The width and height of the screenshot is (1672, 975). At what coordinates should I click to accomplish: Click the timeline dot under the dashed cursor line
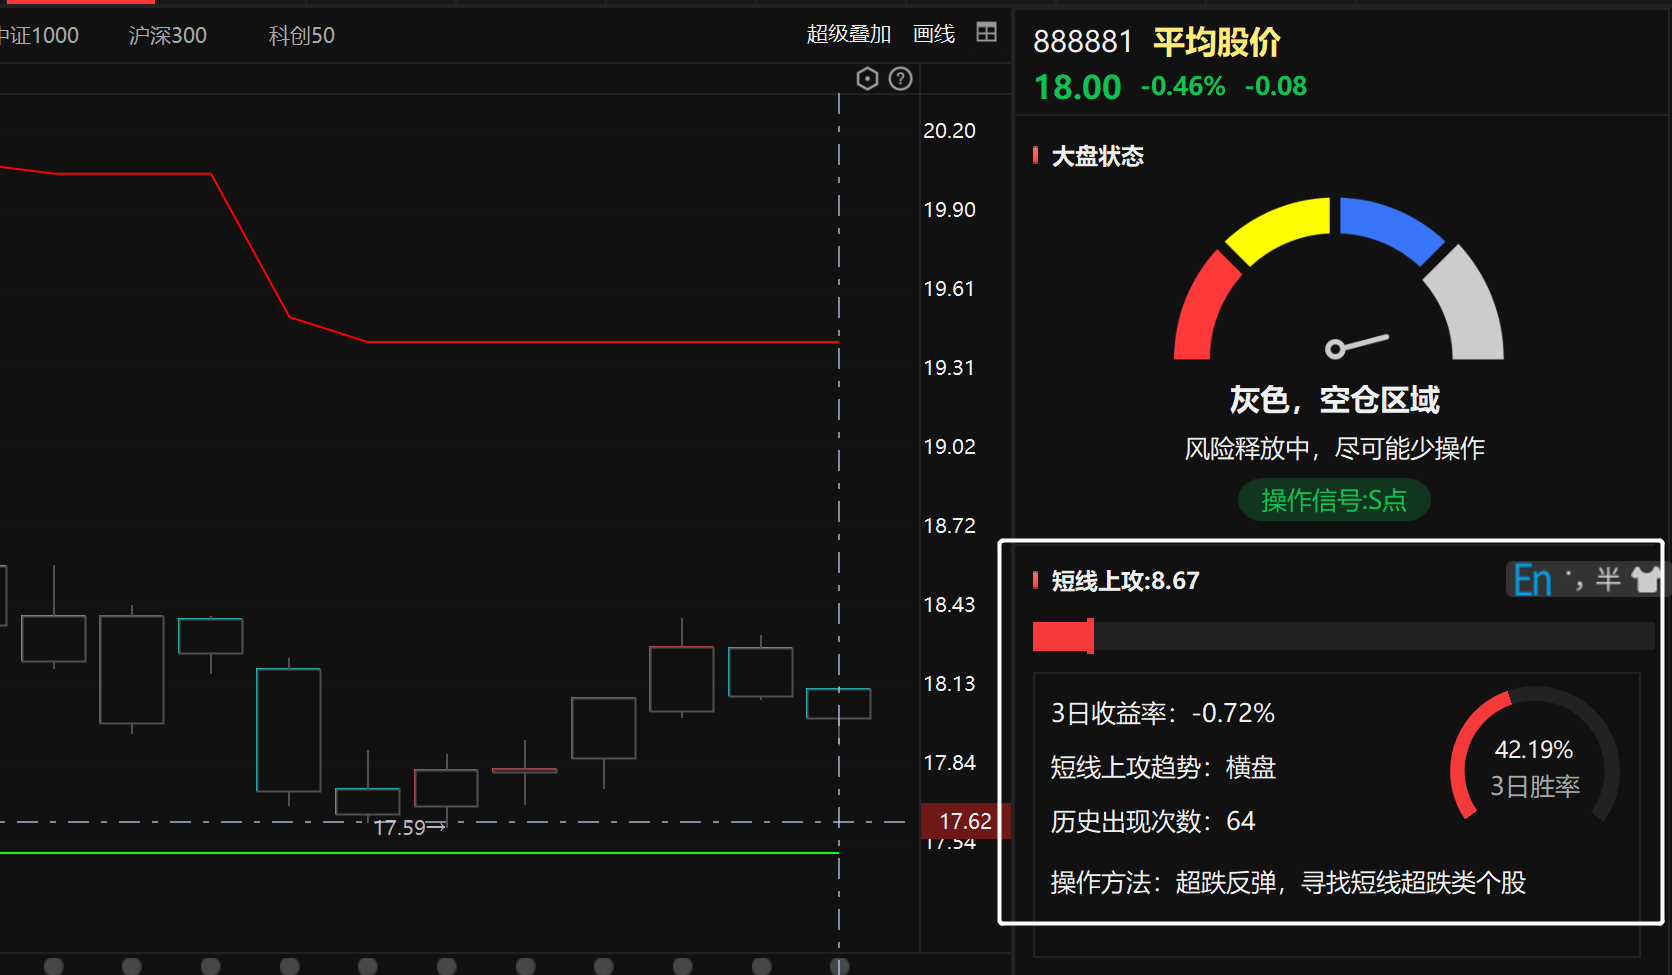839,966
